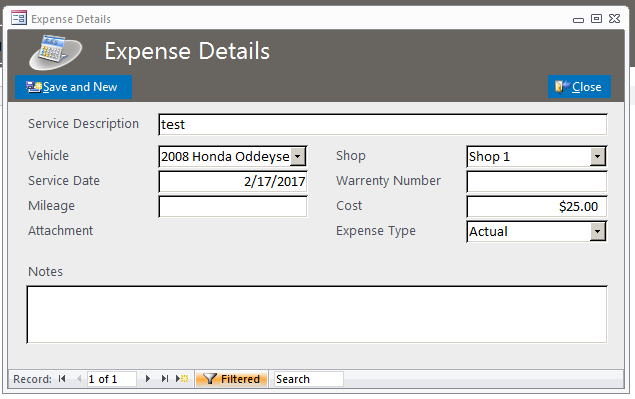Click the Attachment label
Screen dimensions: 635x399
click(x=61, y=230)
